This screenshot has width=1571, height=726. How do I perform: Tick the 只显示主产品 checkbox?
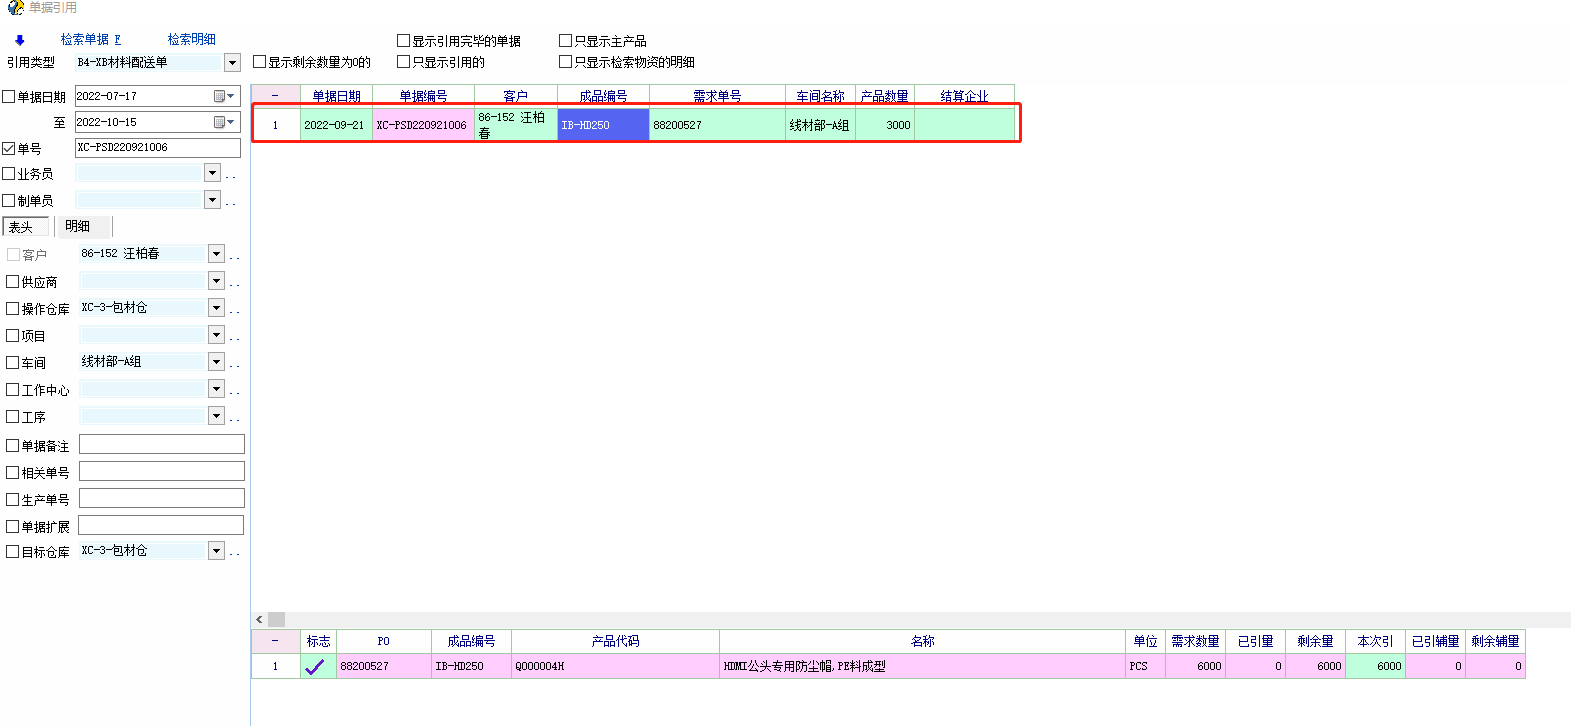point(565,41)
